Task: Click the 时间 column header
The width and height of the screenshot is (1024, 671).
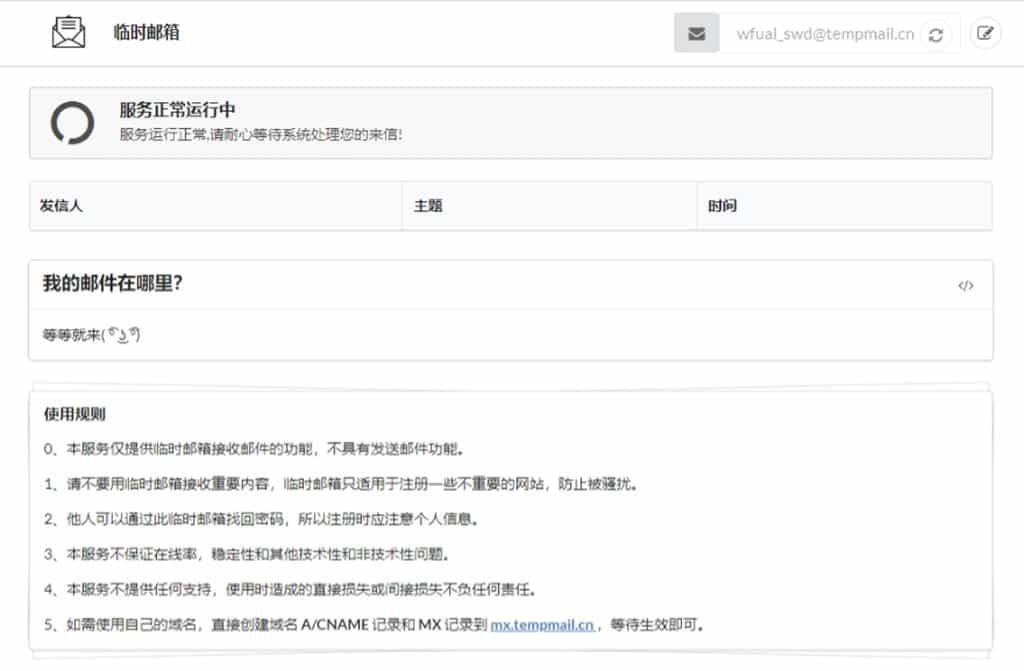Action: [x=722, y=206]
